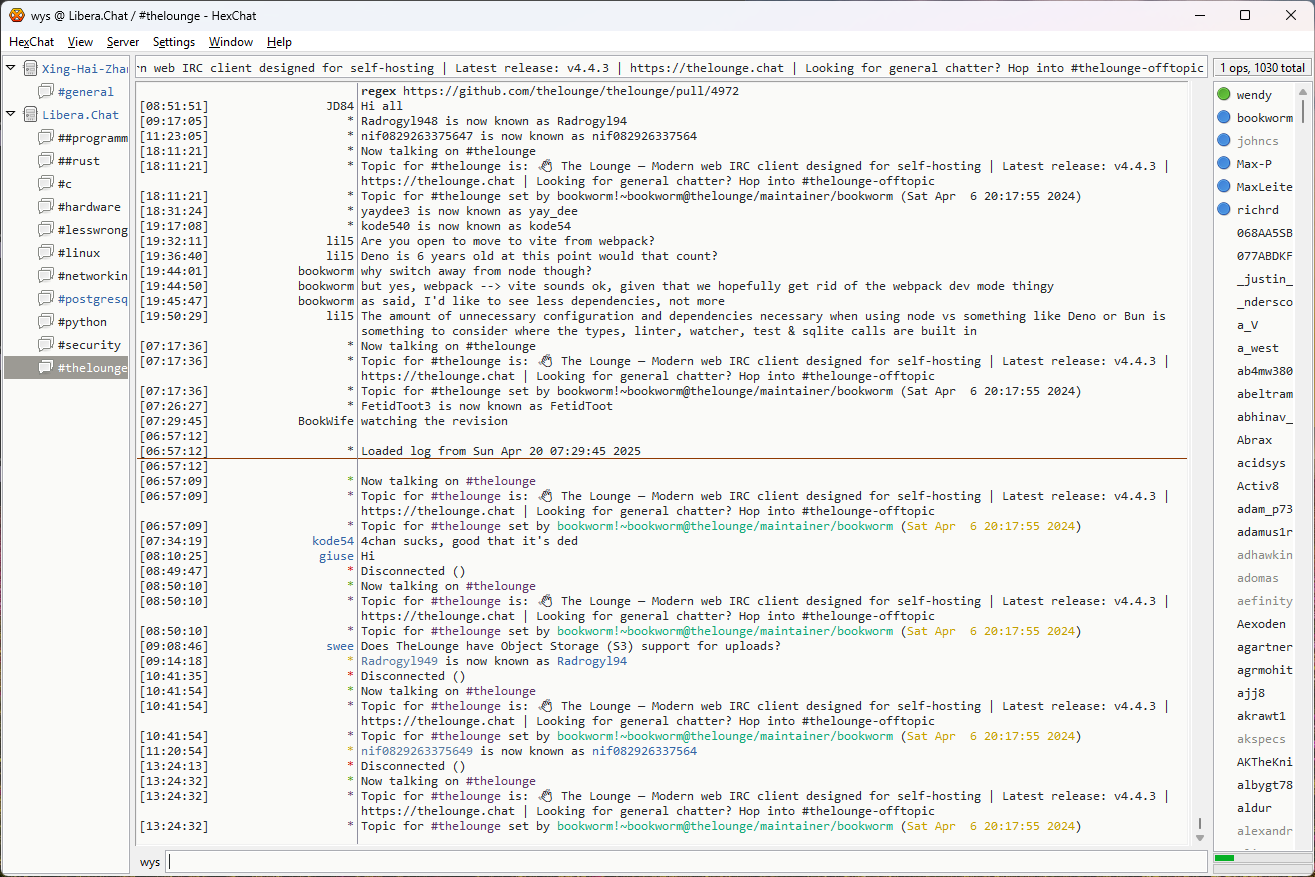Switch to the #linux channel

click(79, 253)
